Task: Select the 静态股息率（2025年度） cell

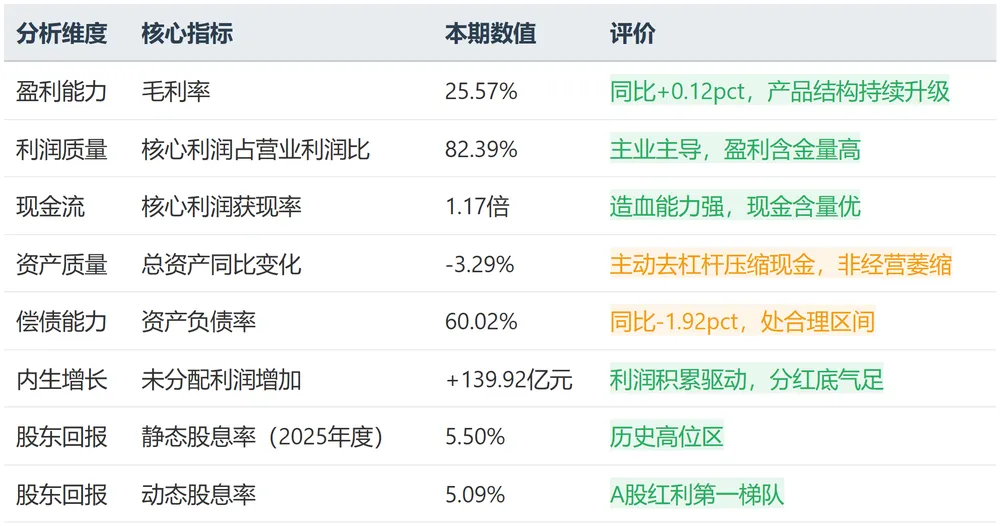Action: (x=262, y=437)
